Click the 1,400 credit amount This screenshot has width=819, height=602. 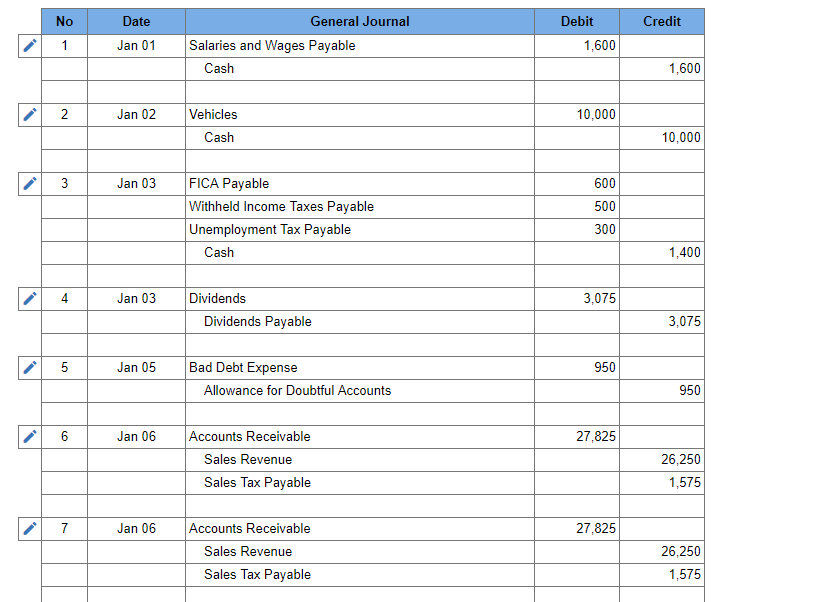coord(662,253)
